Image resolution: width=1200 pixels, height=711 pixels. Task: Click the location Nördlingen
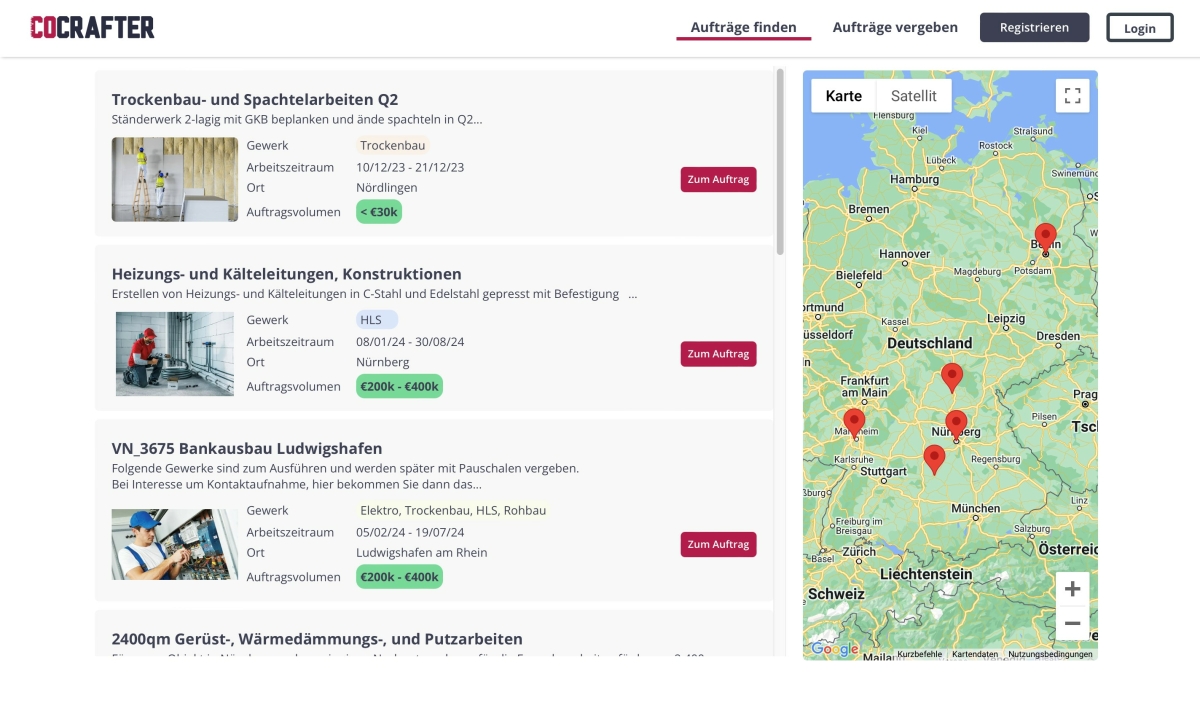tap(387, 187)
